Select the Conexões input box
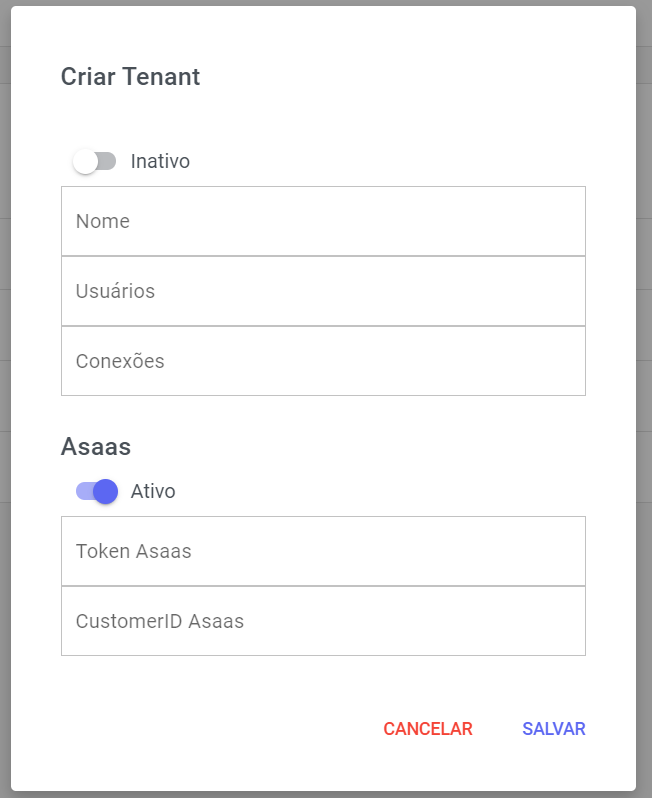Screen dimensions: 652x798 (x=323, y=361)
